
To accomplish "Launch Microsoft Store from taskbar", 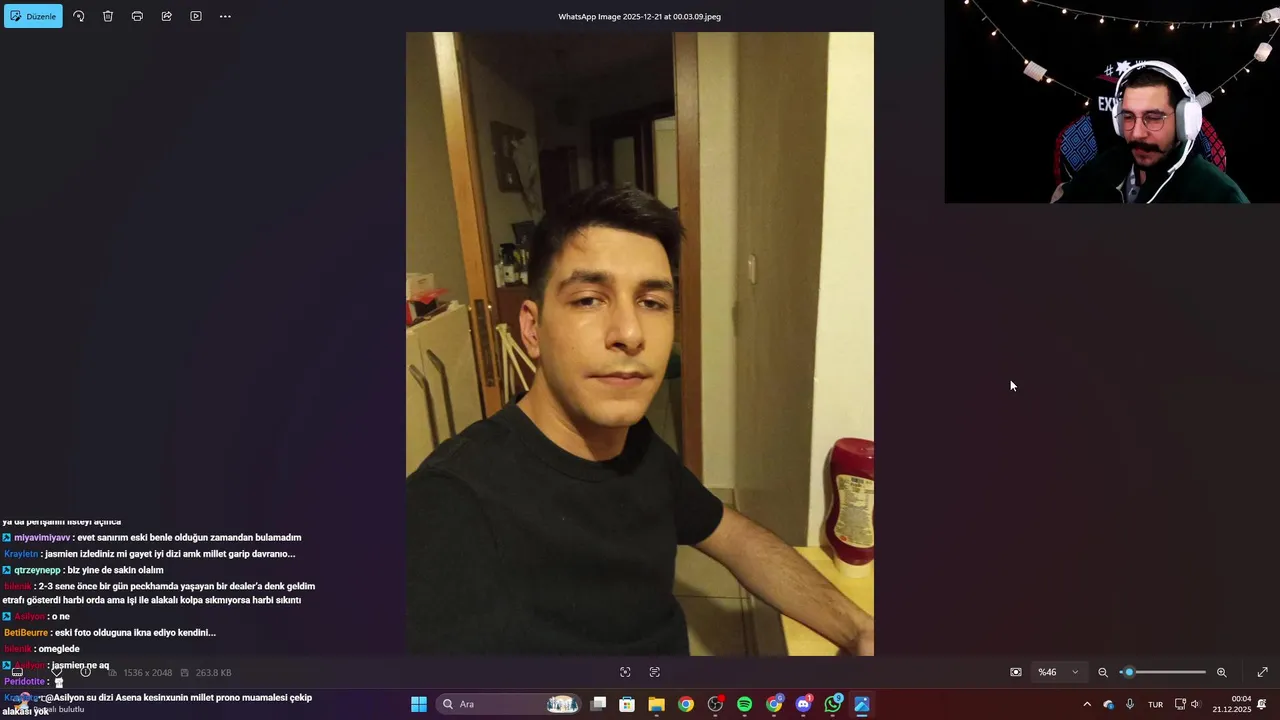I will coord(627,704).
